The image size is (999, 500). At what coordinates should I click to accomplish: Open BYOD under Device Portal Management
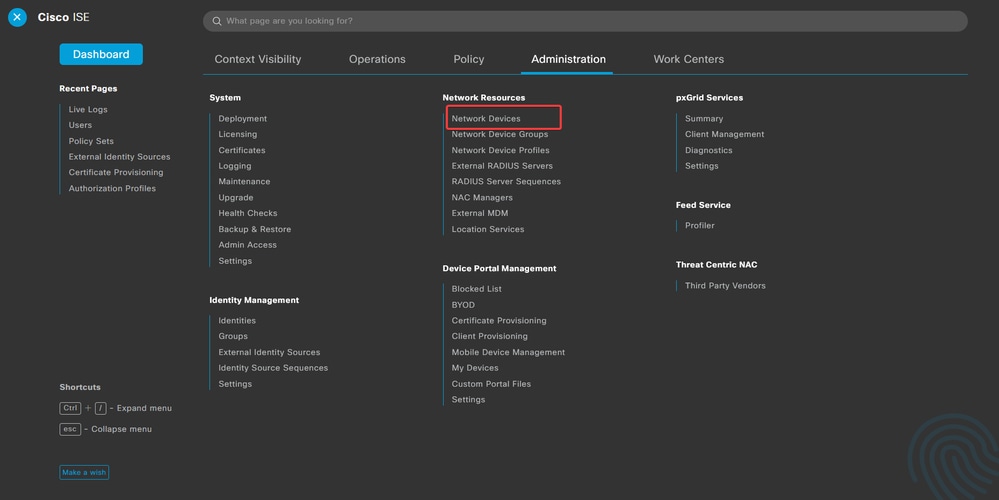click(463, 305)
